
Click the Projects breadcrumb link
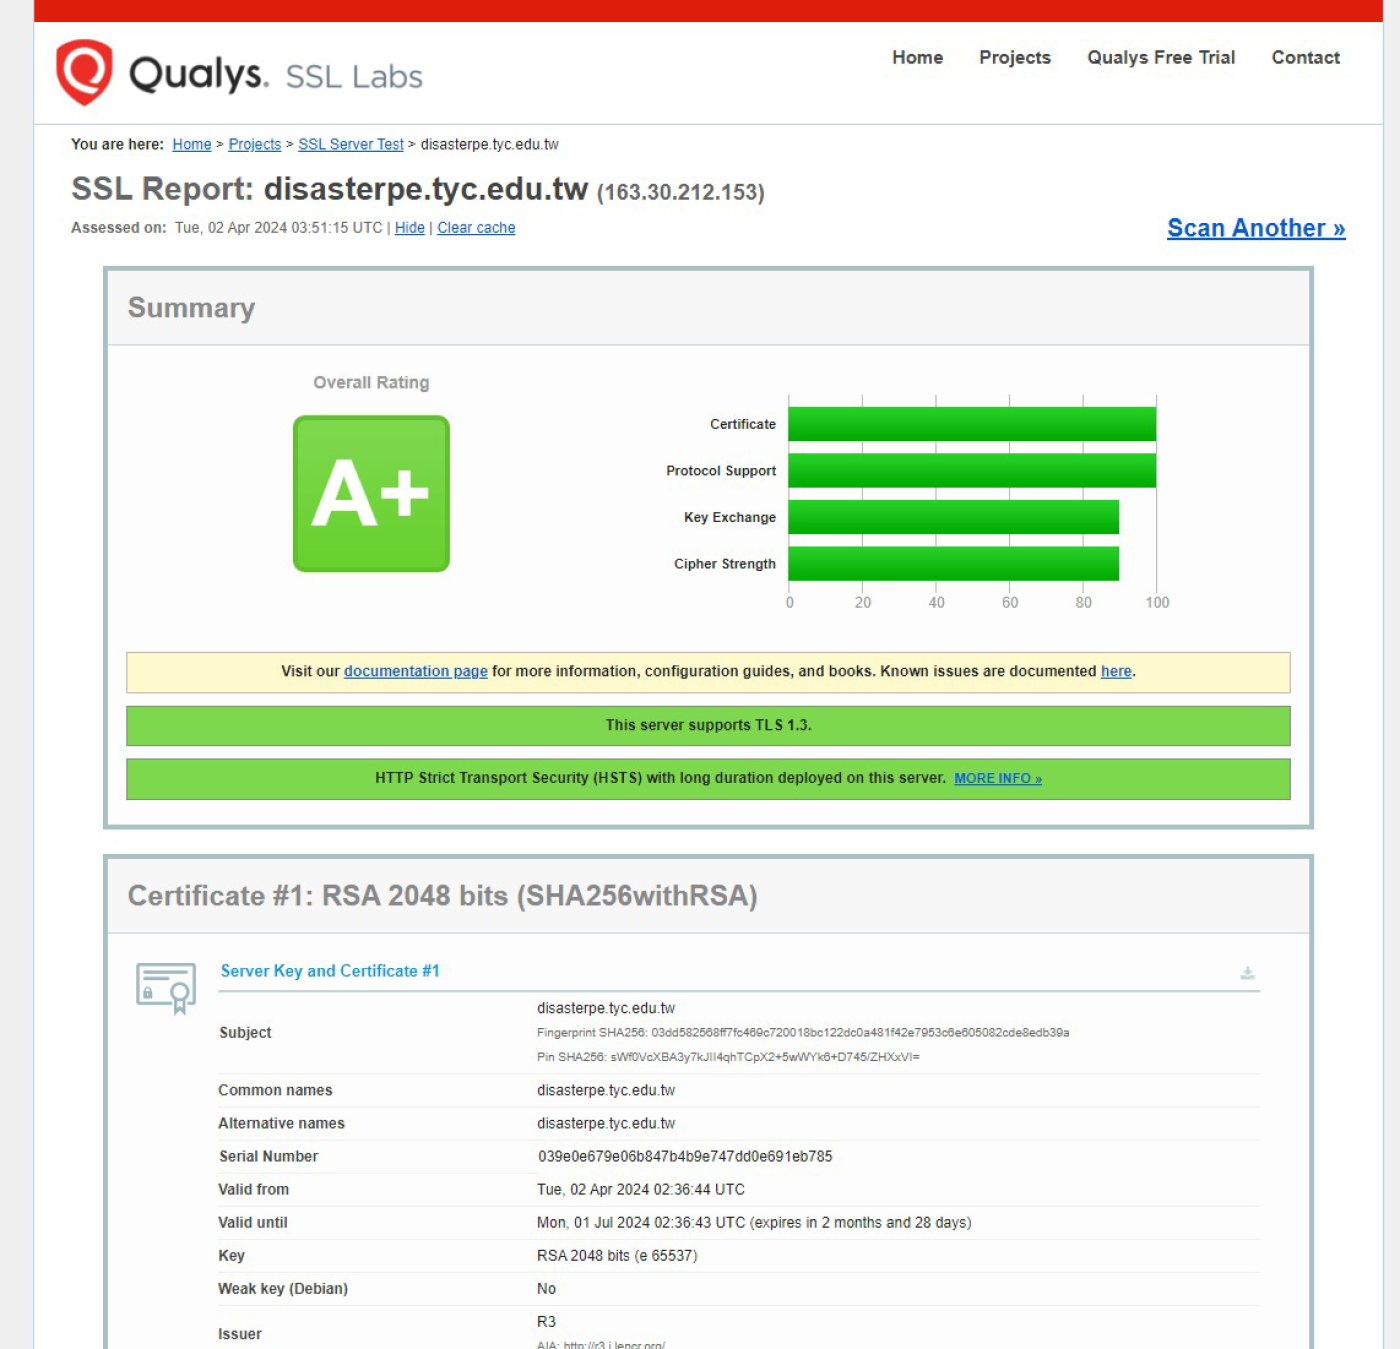pyautogui.click(x=254, y=145)
